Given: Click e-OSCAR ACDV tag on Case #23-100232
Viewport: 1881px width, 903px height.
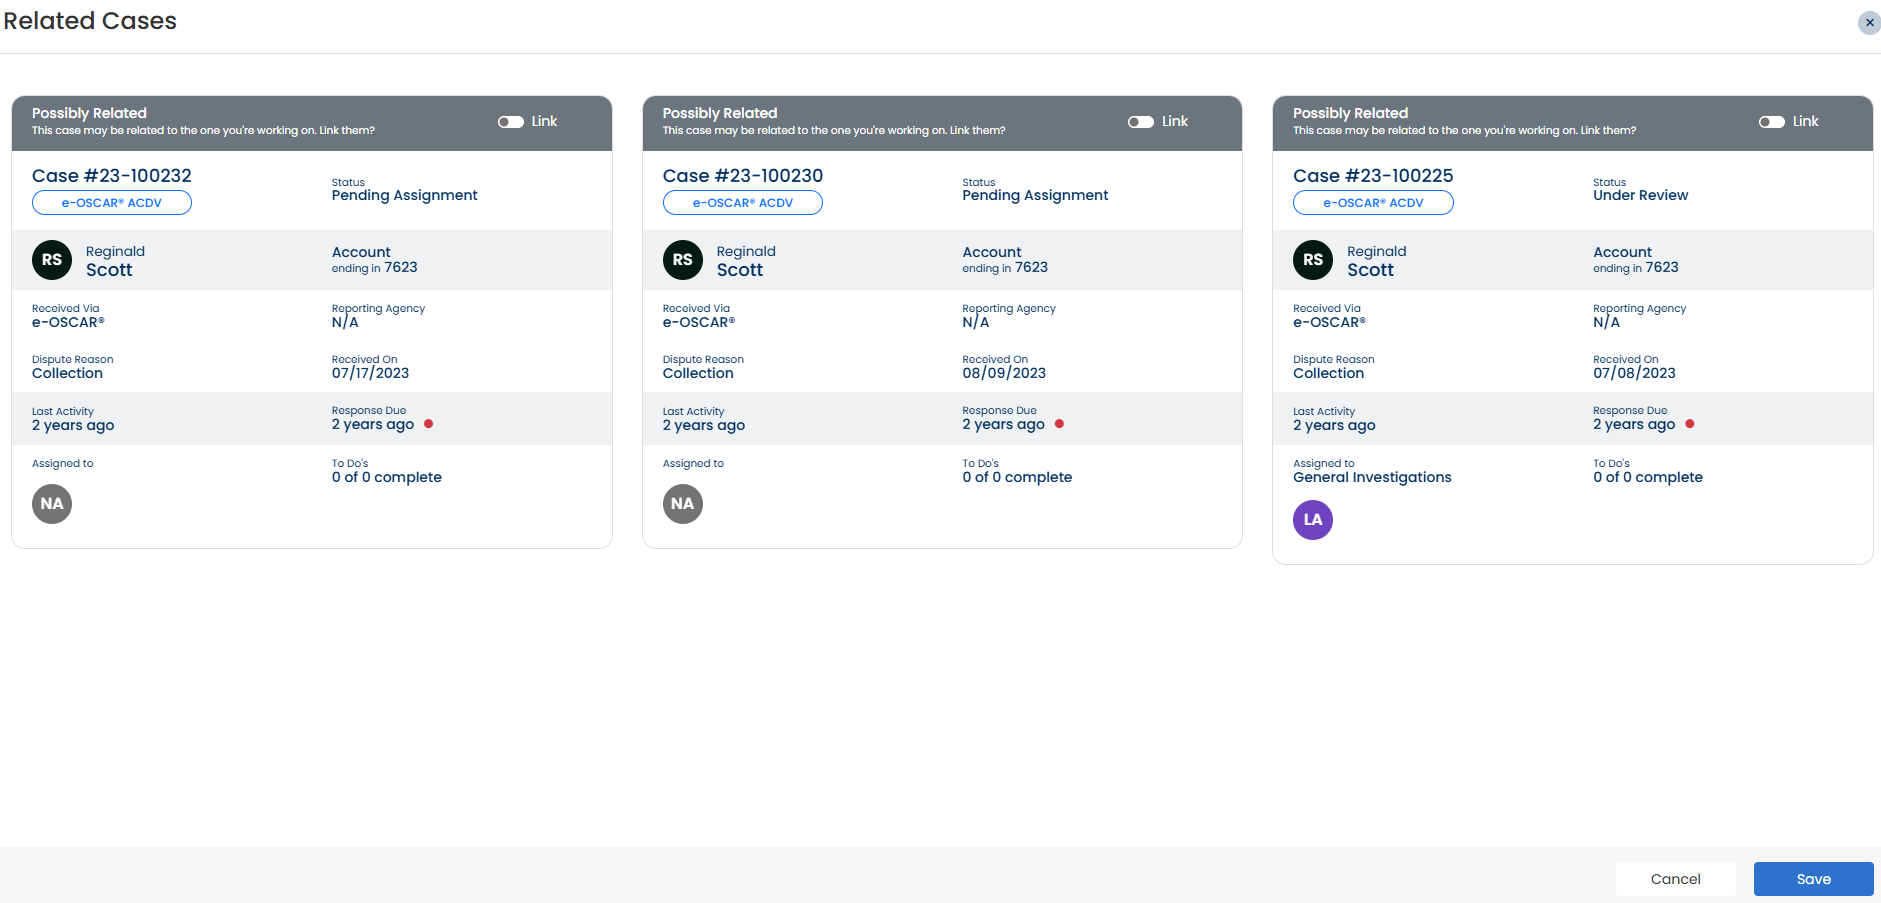Looking at the screenshot, I should 112,203.
